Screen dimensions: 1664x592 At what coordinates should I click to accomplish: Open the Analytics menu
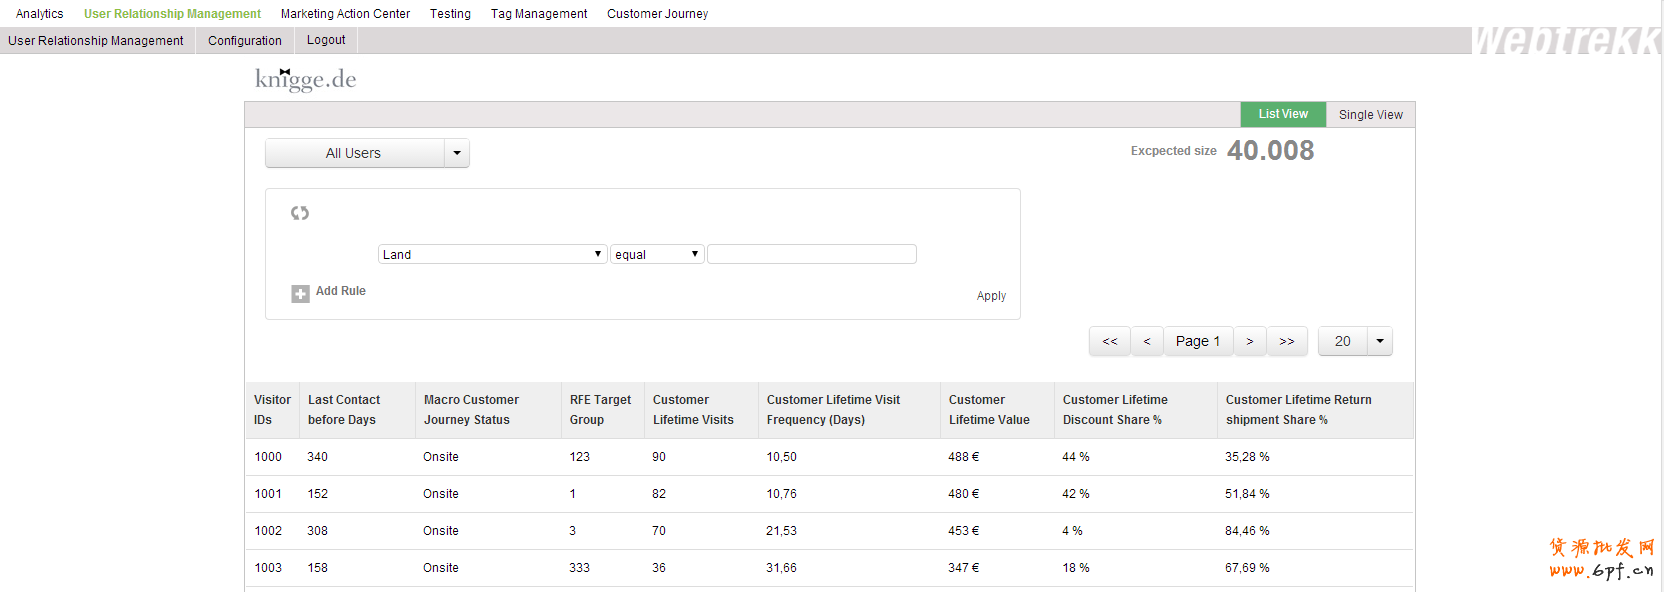[40, 14]
